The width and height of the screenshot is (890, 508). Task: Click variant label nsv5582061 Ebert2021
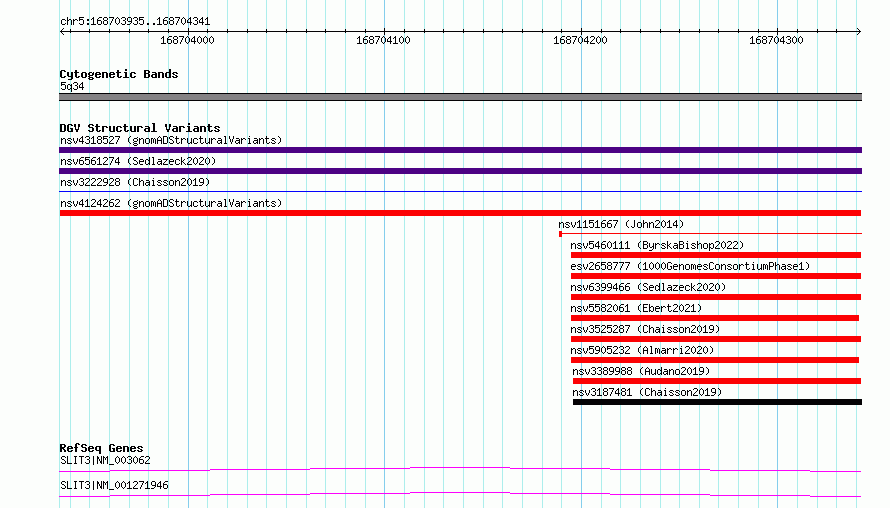[636, 308]
